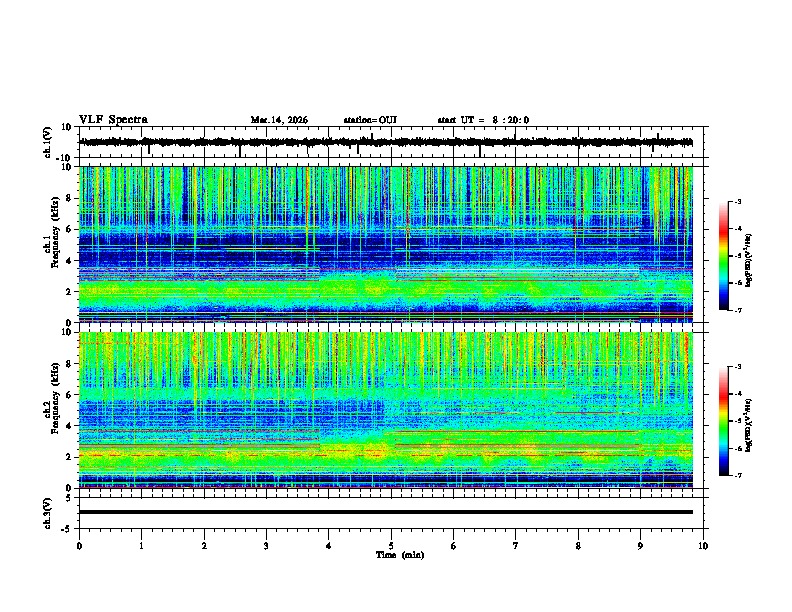The width and height of the screenshot is (792, 612).
Task: Click the '-6' tick on ch.2 colorbar
Action: 737,448
